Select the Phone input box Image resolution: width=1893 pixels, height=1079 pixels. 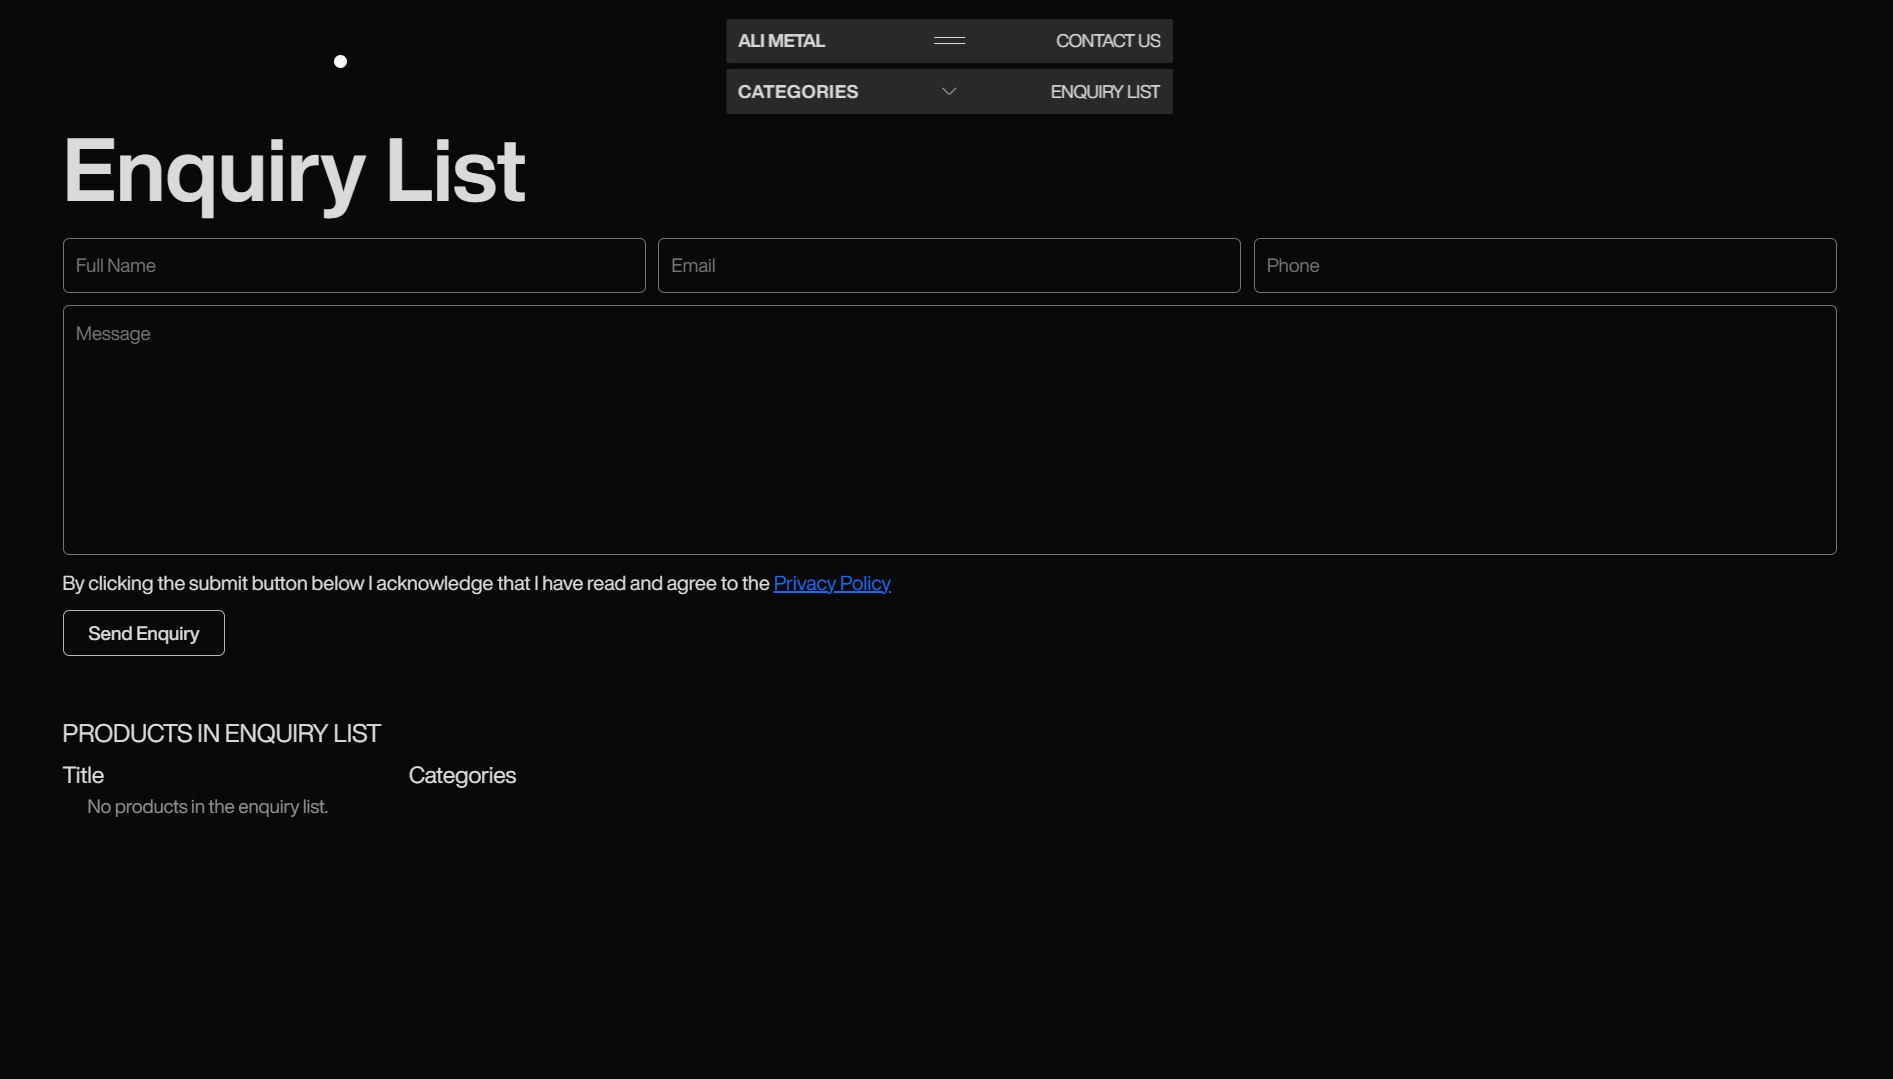[1544, 266]
